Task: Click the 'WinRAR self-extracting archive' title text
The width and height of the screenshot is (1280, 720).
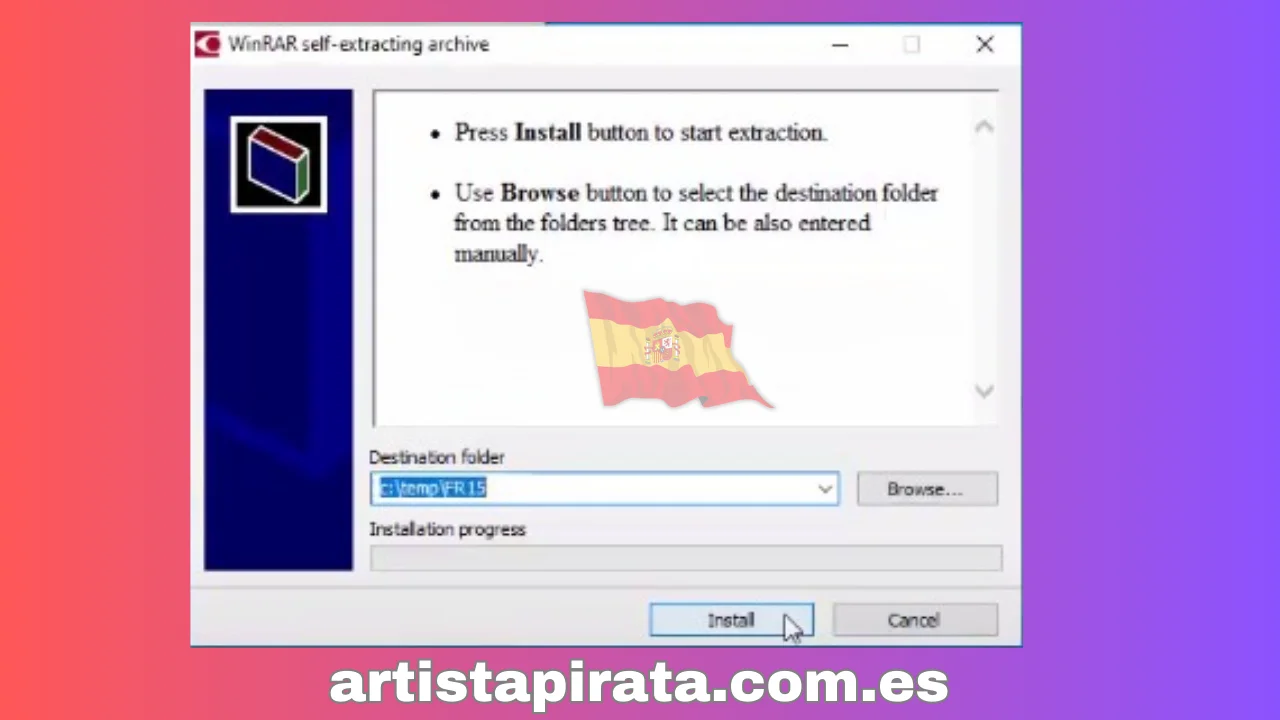Action: [x=359, y=44]
